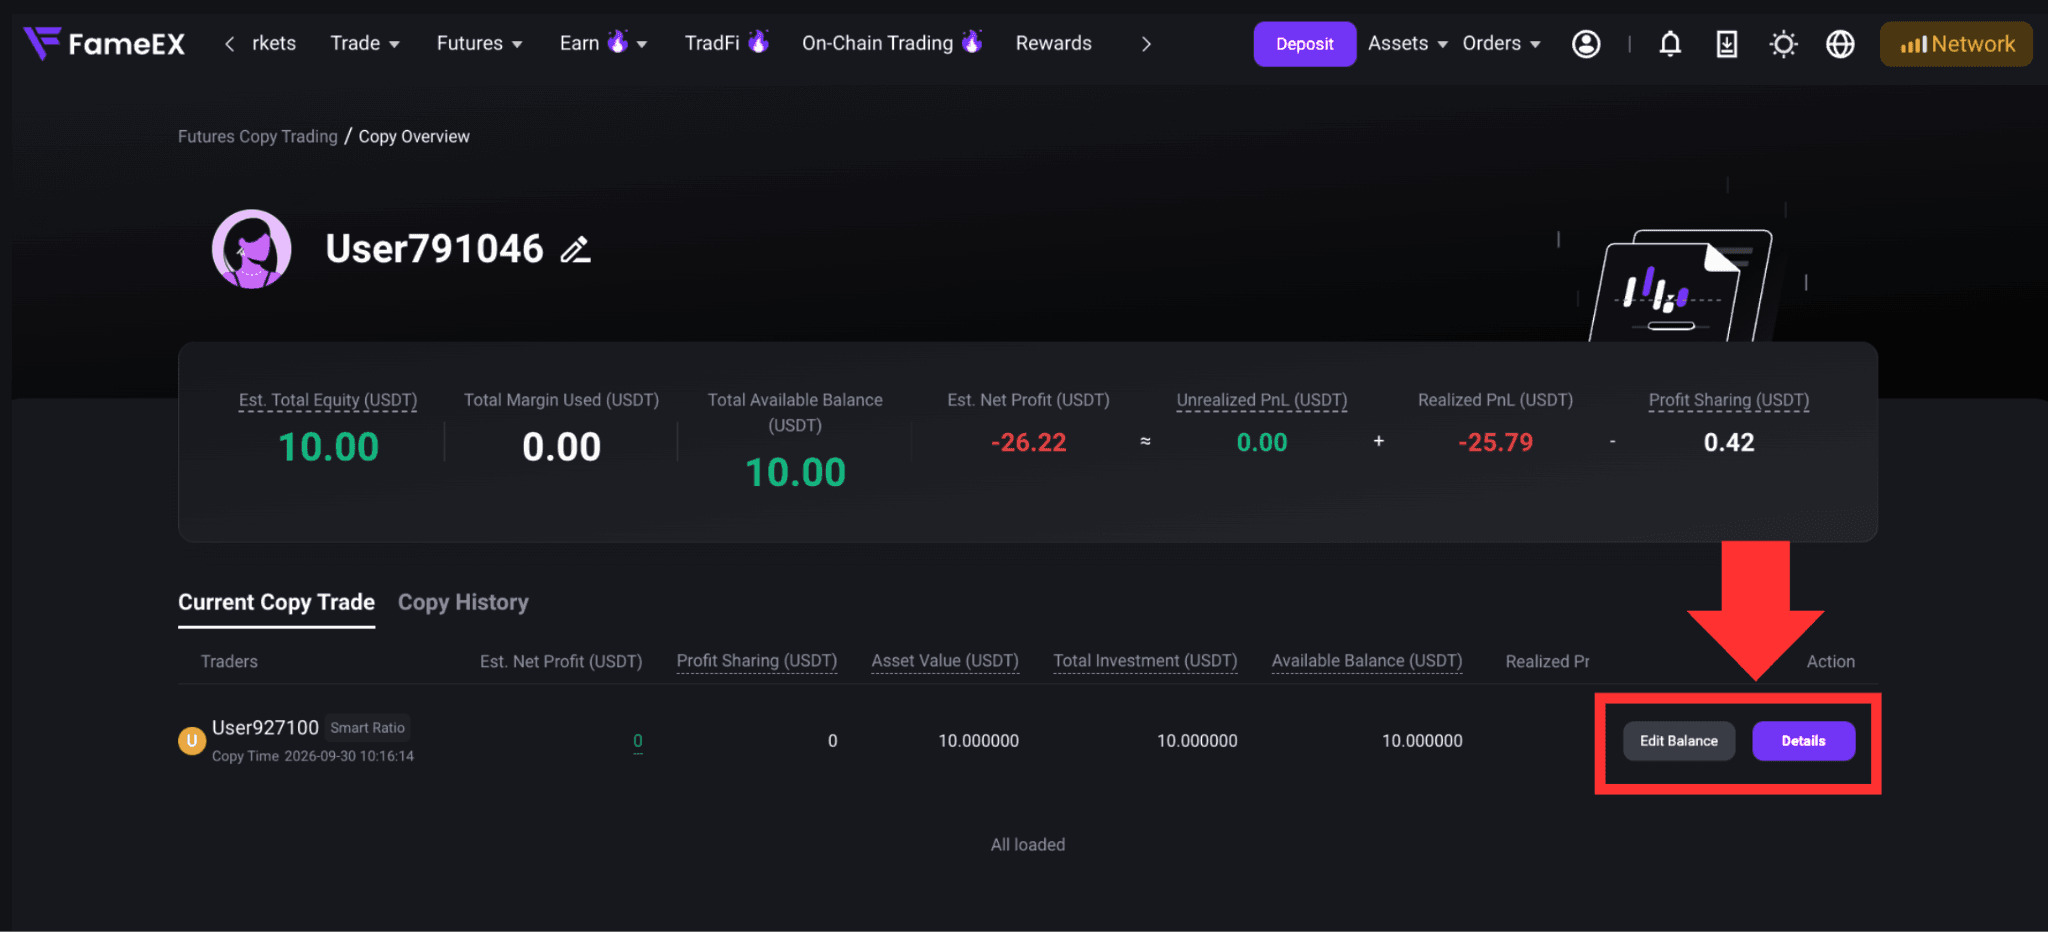Click the pencil icon to edit the username
Viewport: 2048px width, 932px height.
[575, 250]
